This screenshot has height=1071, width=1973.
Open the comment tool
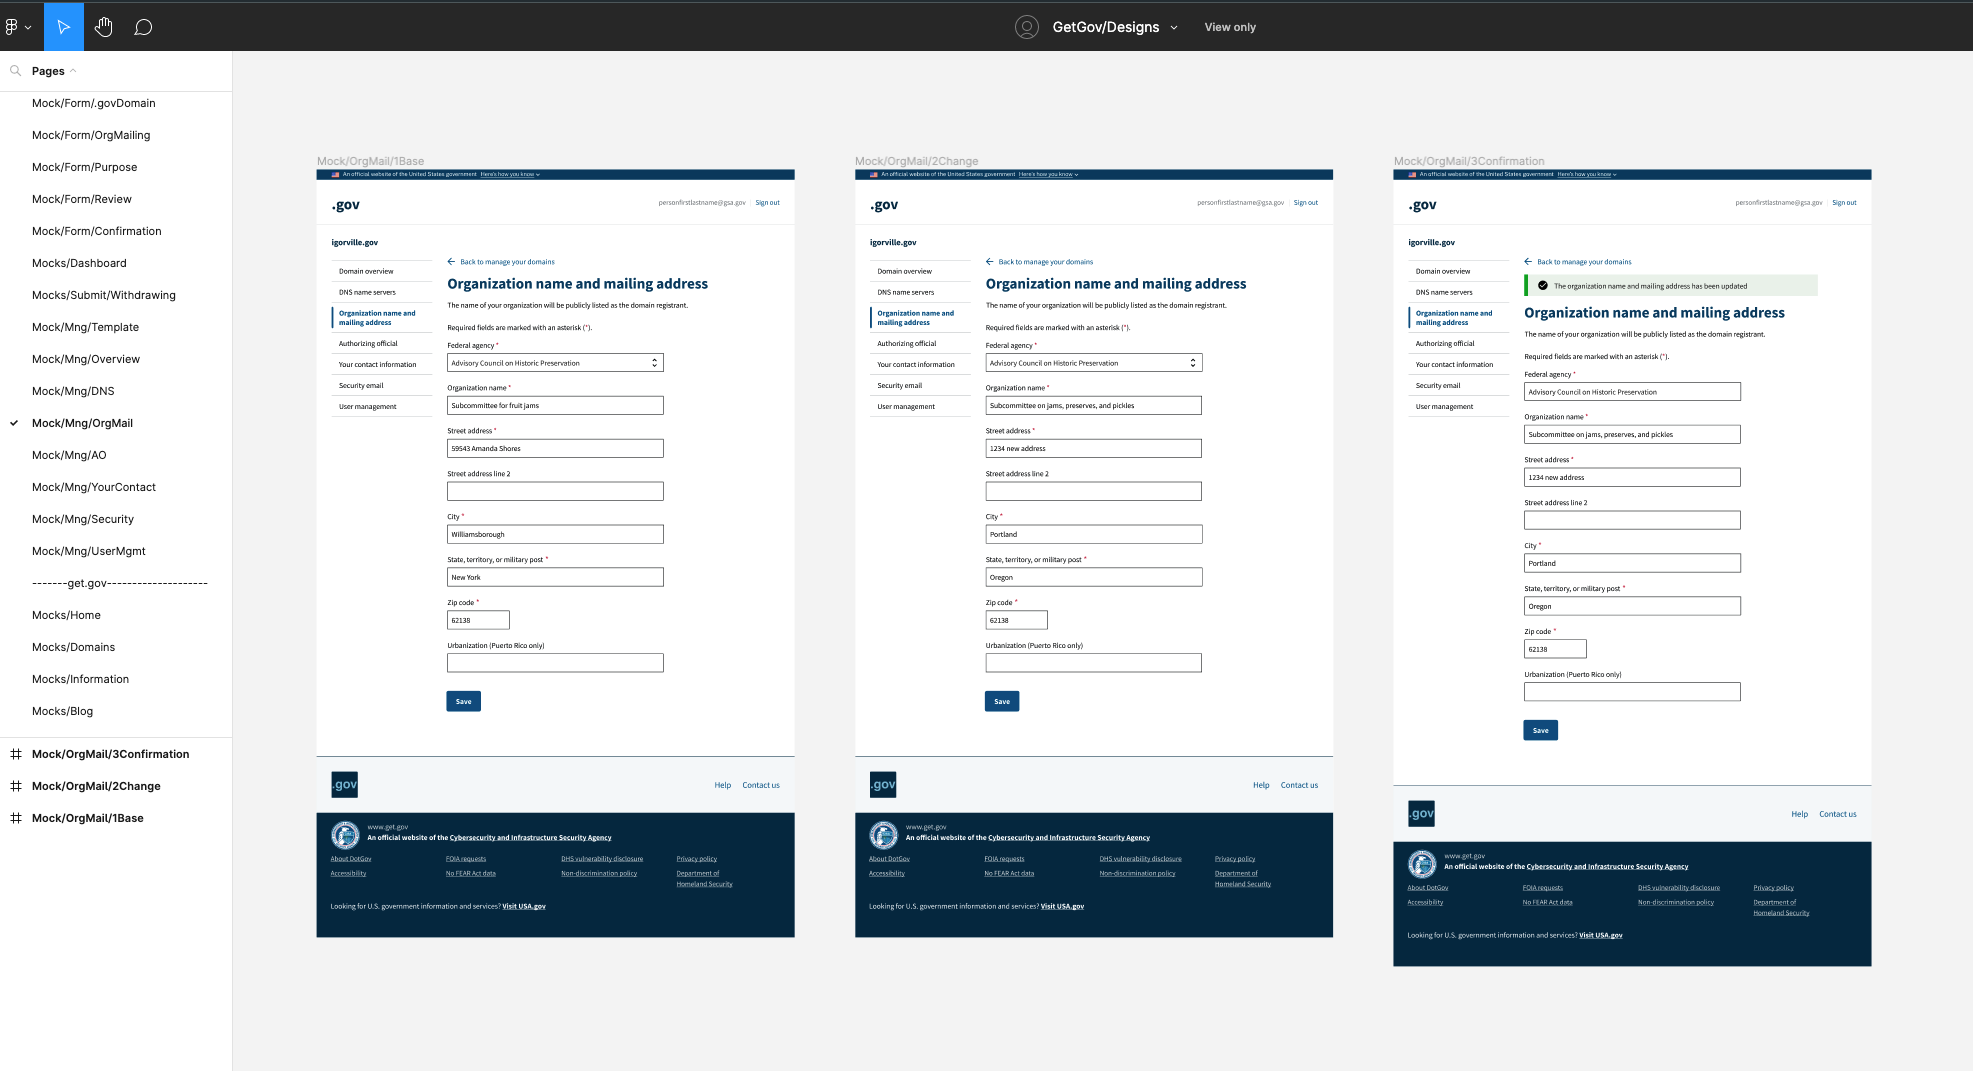pos(143,26)
